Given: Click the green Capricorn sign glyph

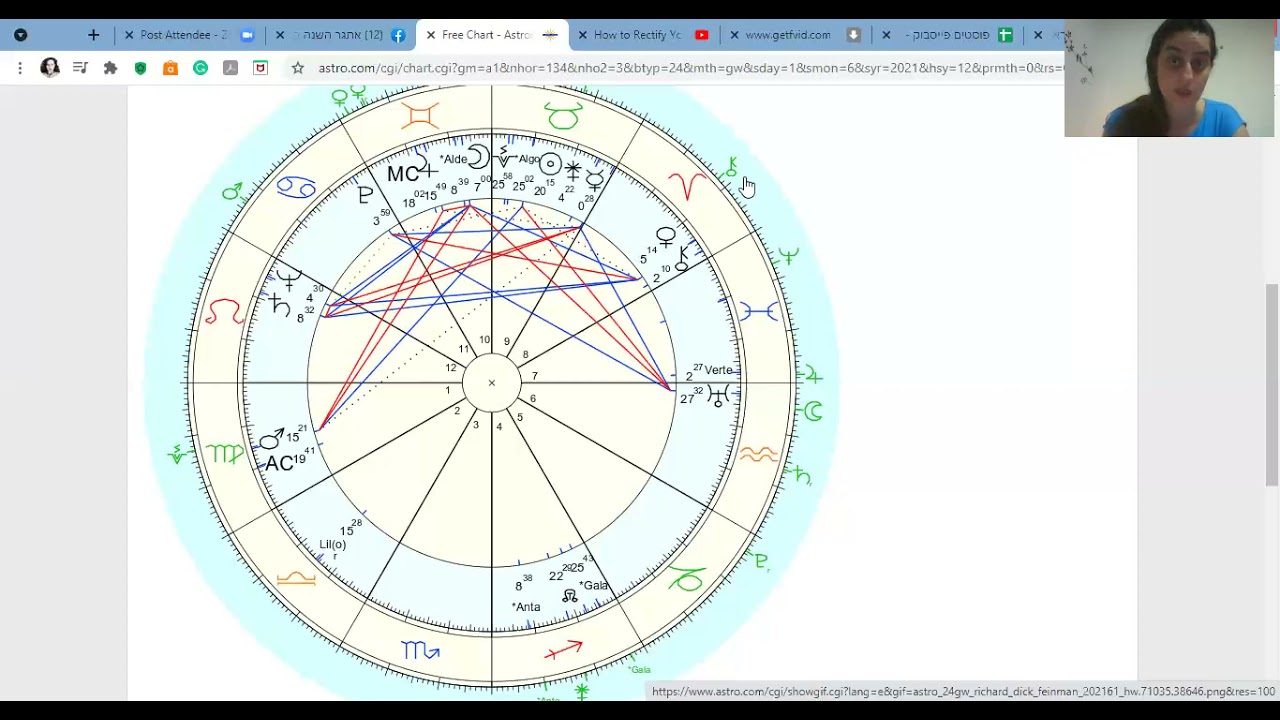Looking at the screenshot, I should 686,579.
